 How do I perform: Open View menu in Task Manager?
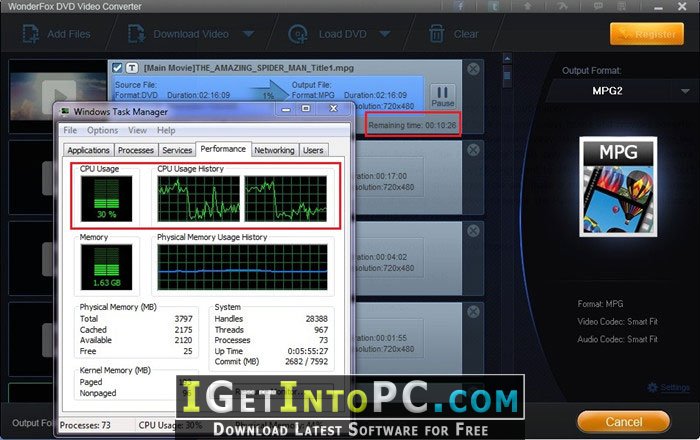(137, 130)
